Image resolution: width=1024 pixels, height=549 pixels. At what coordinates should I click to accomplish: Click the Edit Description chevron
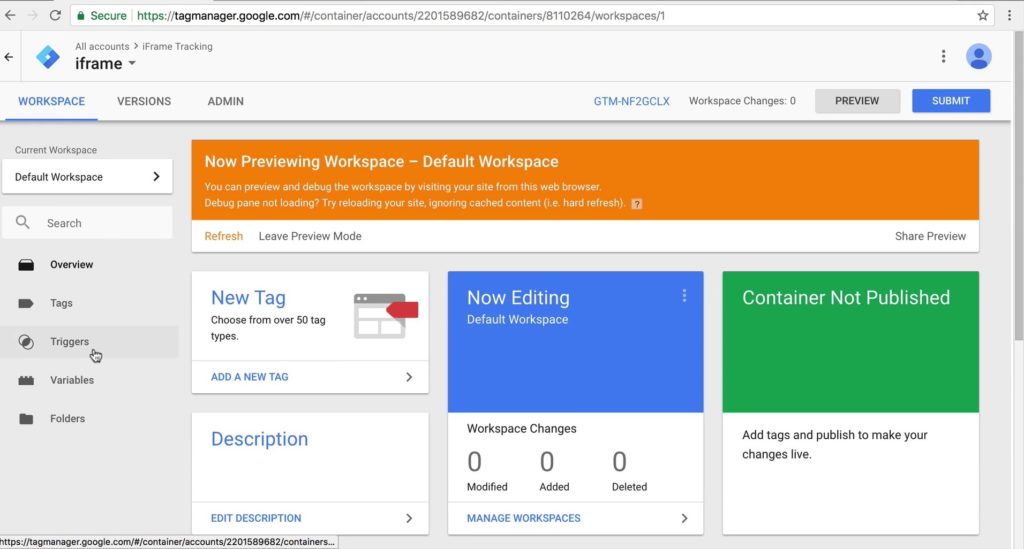[409, 518]
